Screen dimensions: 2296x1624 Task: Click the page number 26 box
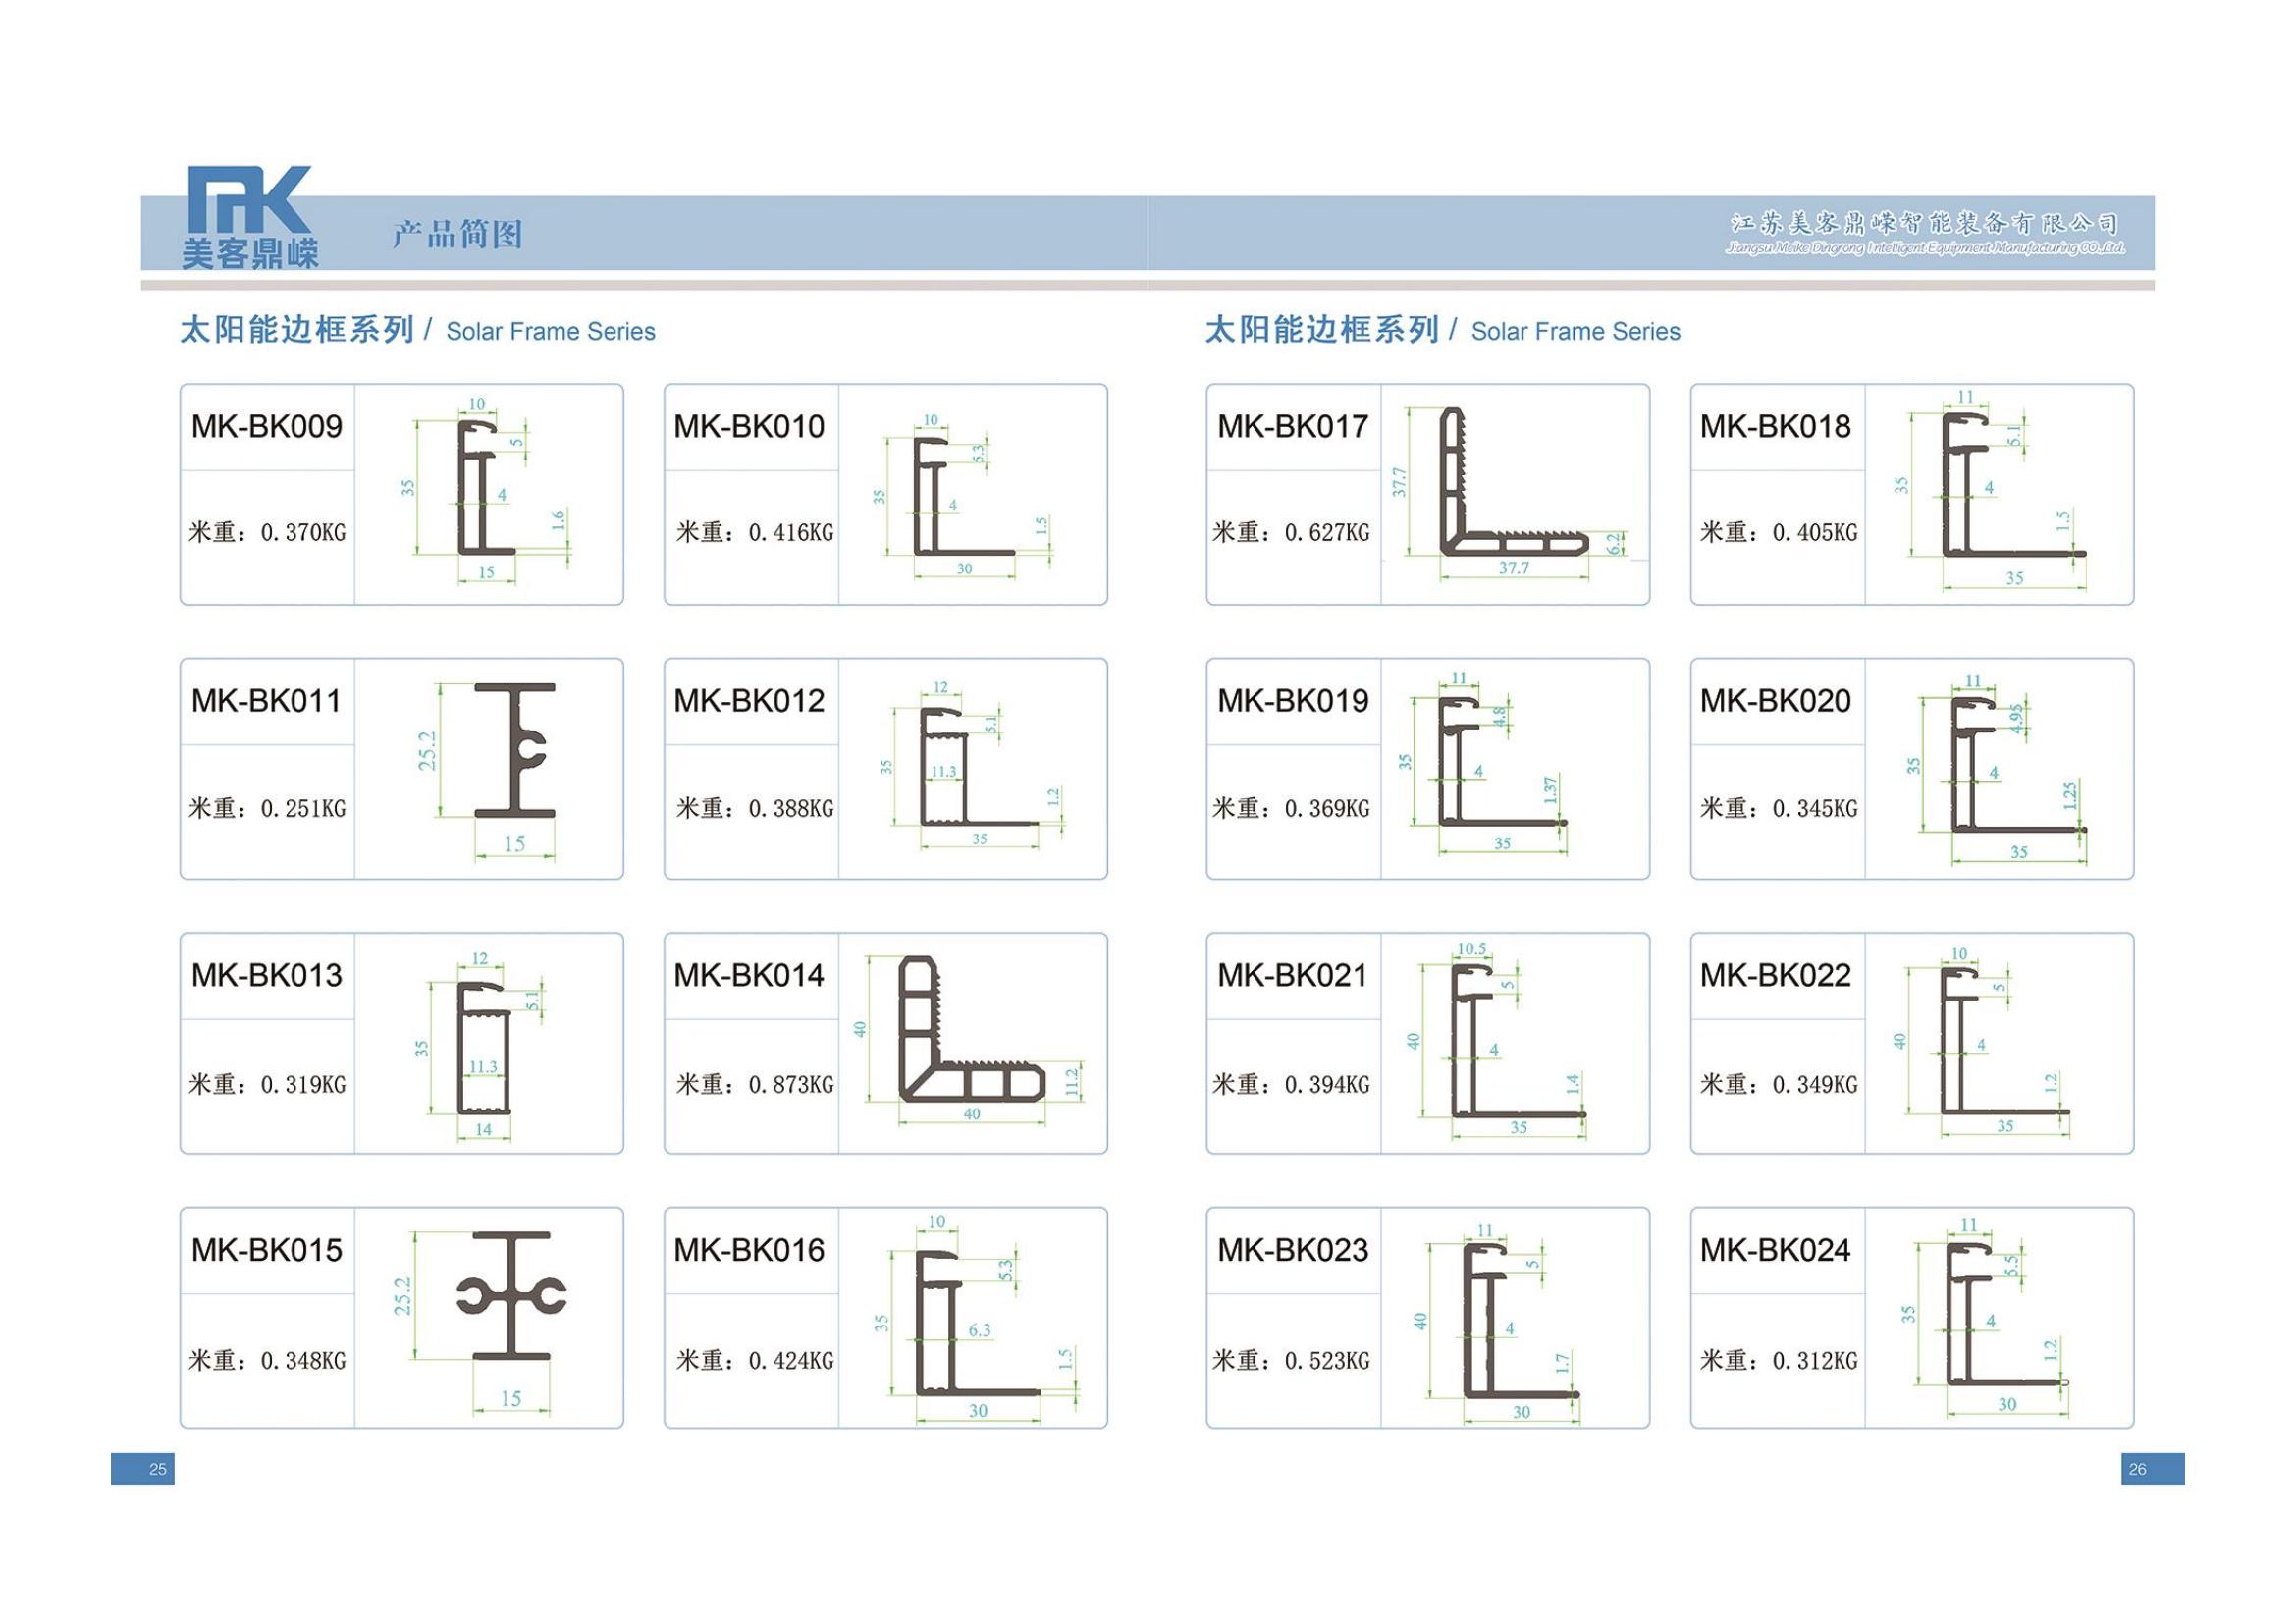click(2153, 1468)
